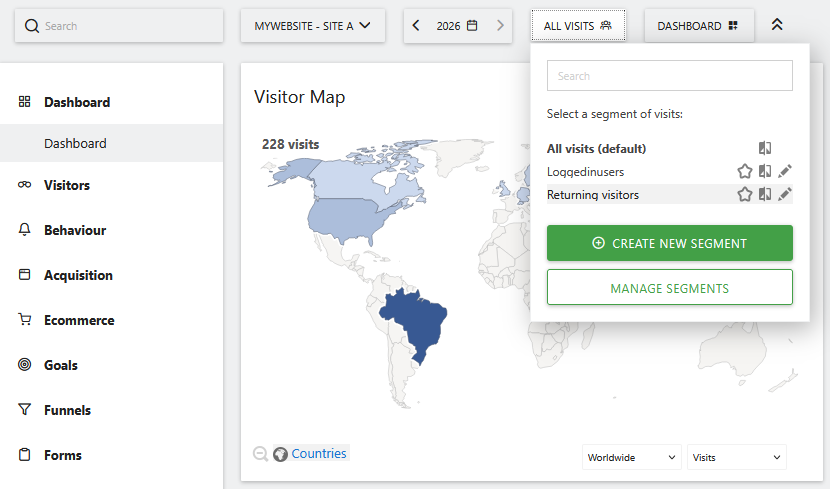Go to previous date period
The width and height of the screenshot is (830, 489).
[417, 26]
